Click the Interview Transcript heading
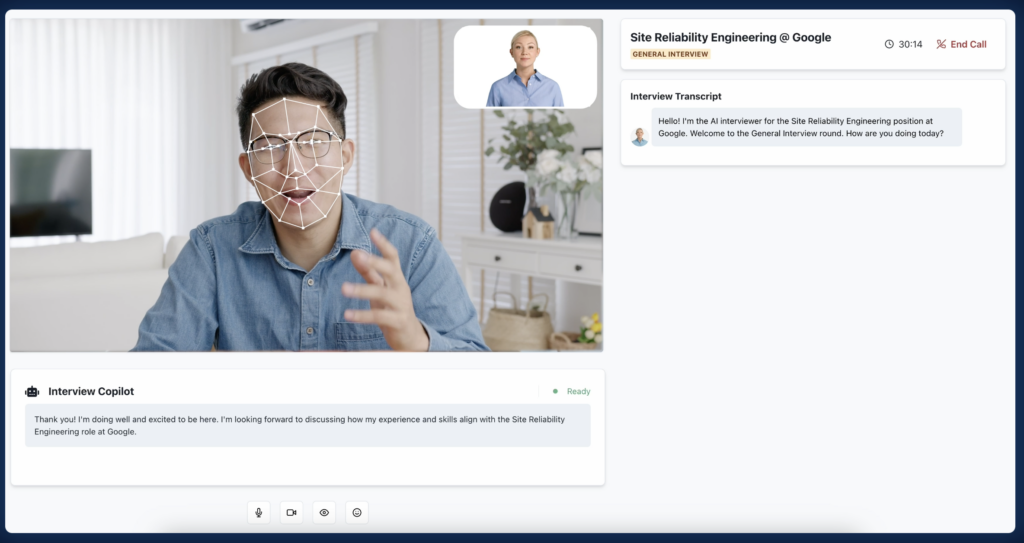Viewport: 1024px width, 543px height. (675, 96)
